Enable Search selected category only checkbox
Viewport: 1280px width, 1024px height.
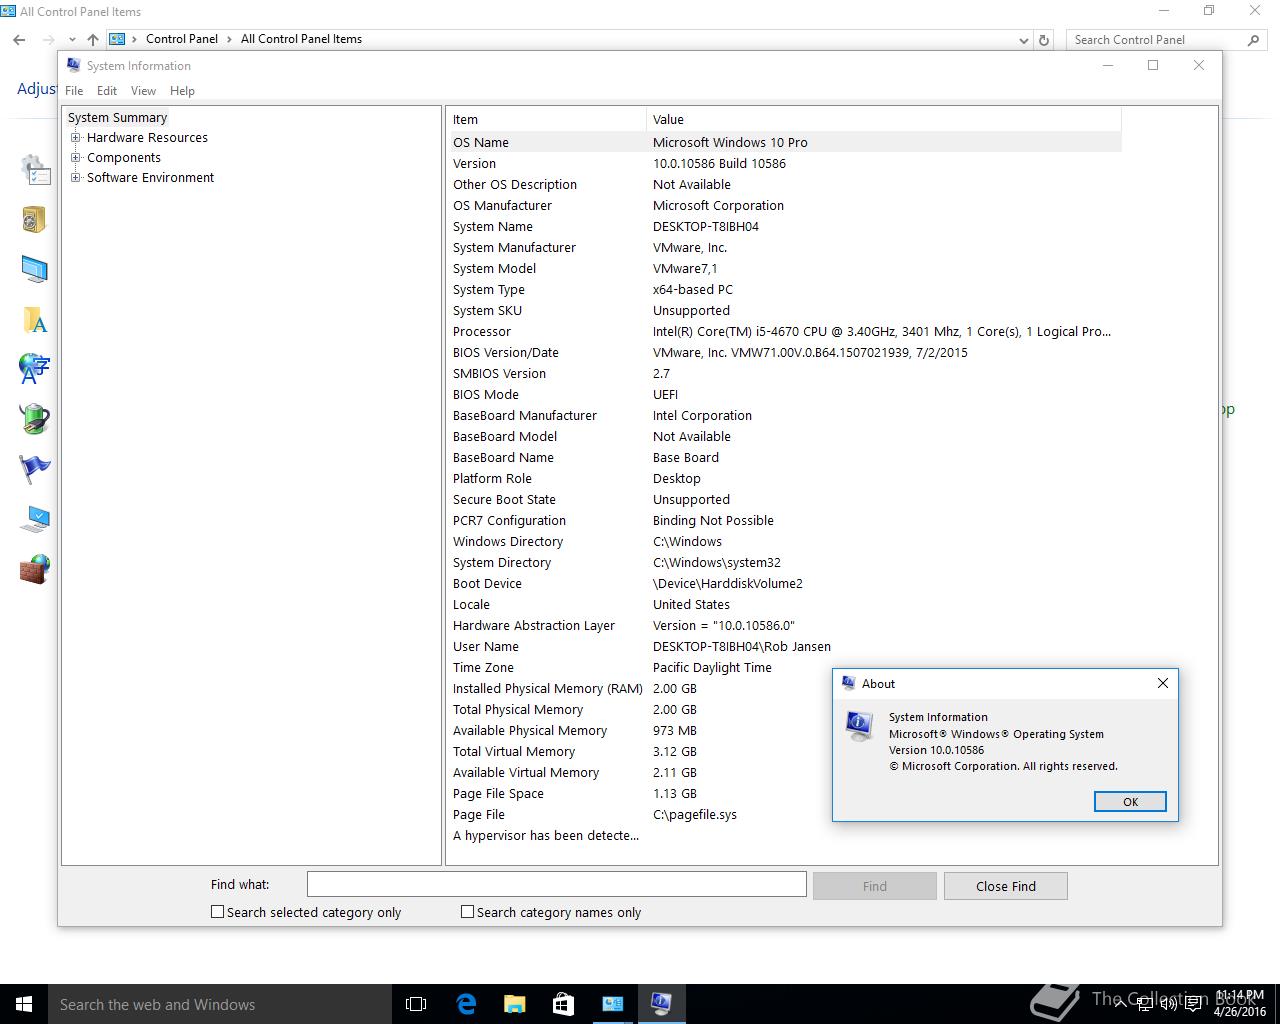(x=217, y=912)
